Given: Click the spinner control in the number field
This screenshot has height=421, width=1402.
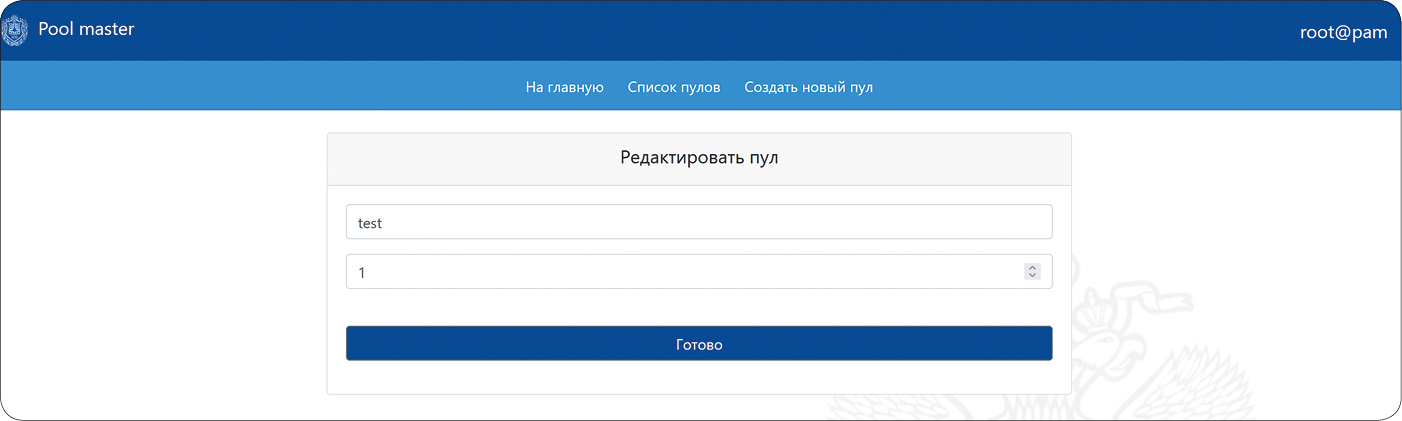Looking at the screenshot, I should pos(1032,271).
